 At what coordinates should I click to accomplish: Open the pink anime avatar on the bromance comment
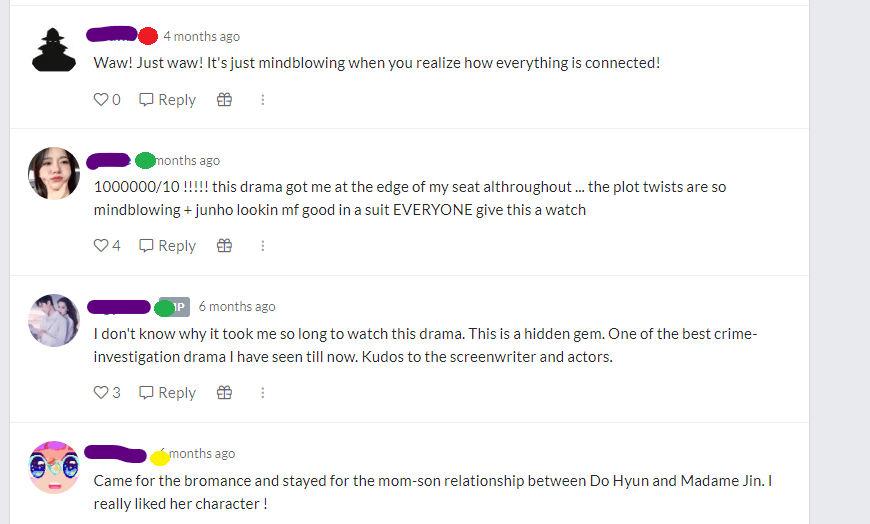tap(54, 467)
